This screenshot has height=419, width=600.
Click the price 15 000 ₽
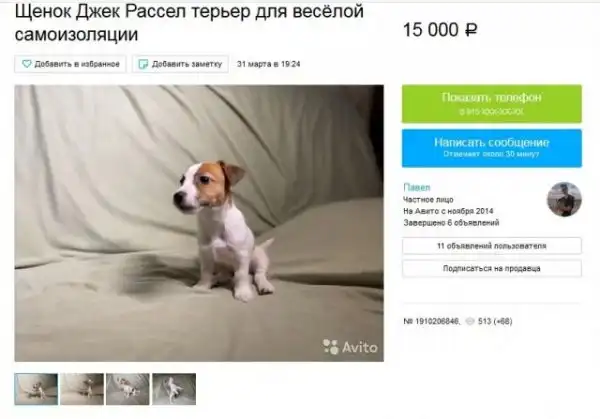440,30
